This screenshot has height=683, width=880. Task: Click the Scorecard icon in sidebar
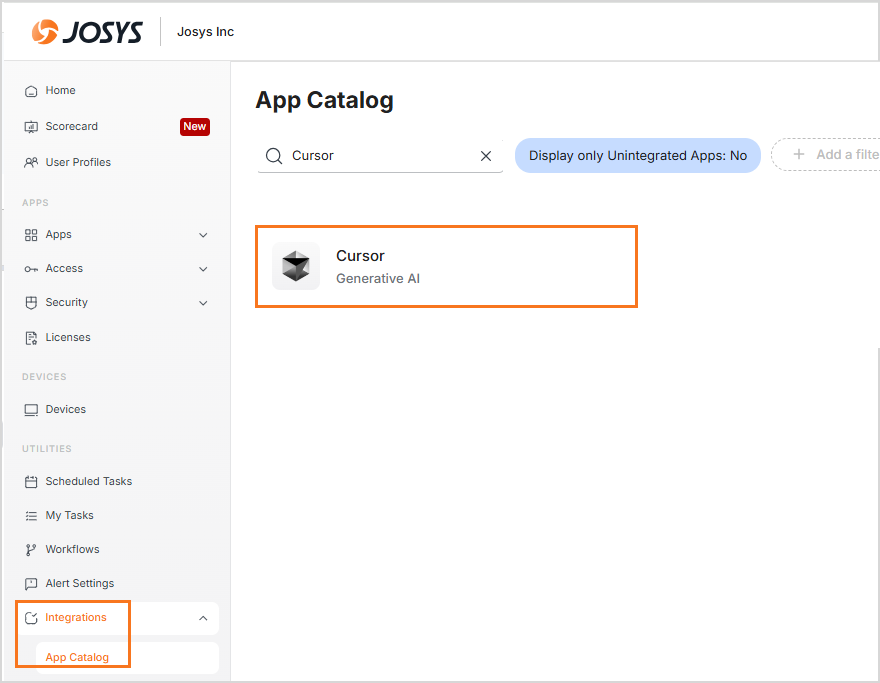click(31, 127)
